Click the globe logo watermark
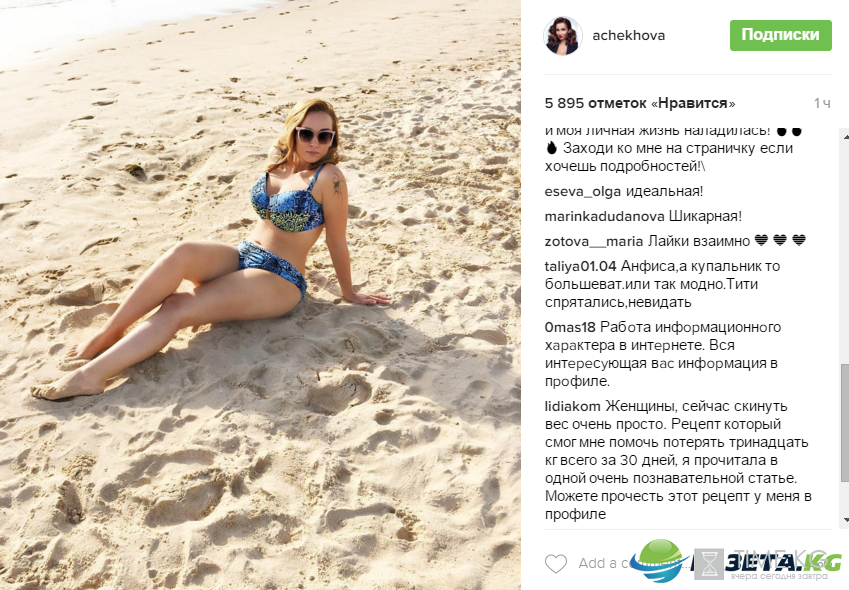Image resolution: width=849 pixels, height=590 pixels. point(661,560)
